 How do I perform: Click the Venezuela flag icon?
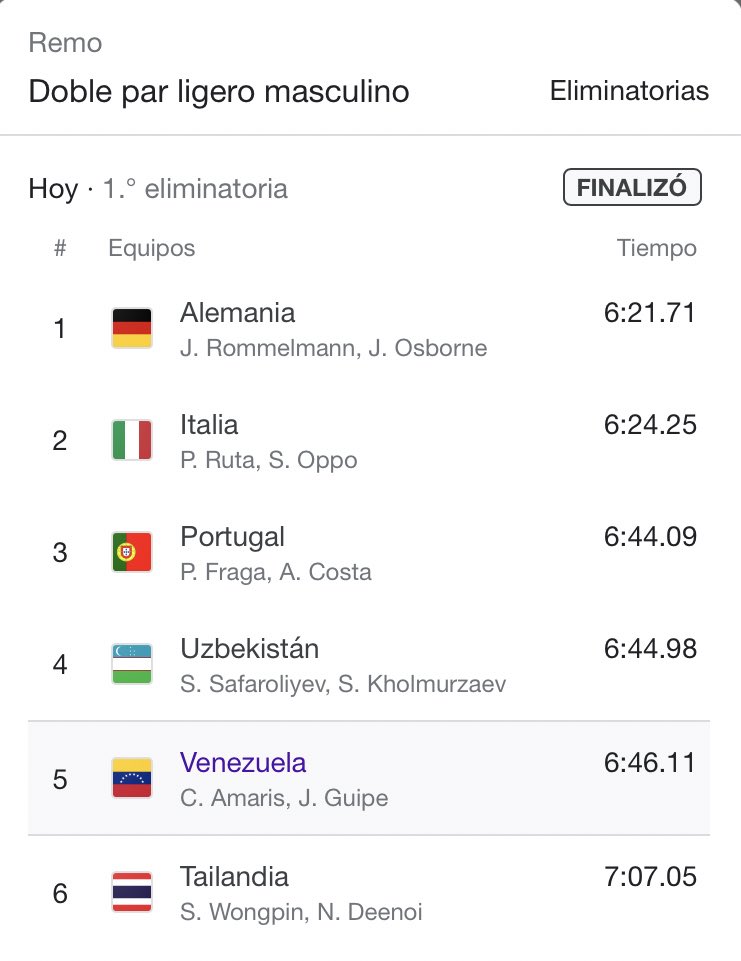[131, 778]
